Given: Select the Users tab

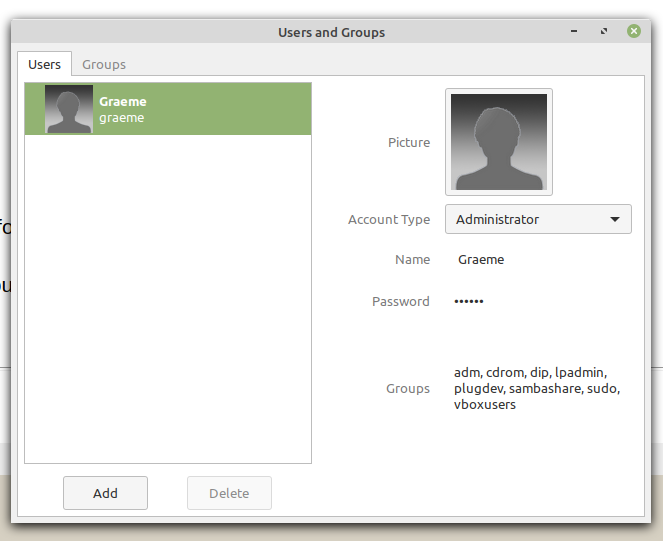Looking at the screenshot, I should [x=45, y=64].
